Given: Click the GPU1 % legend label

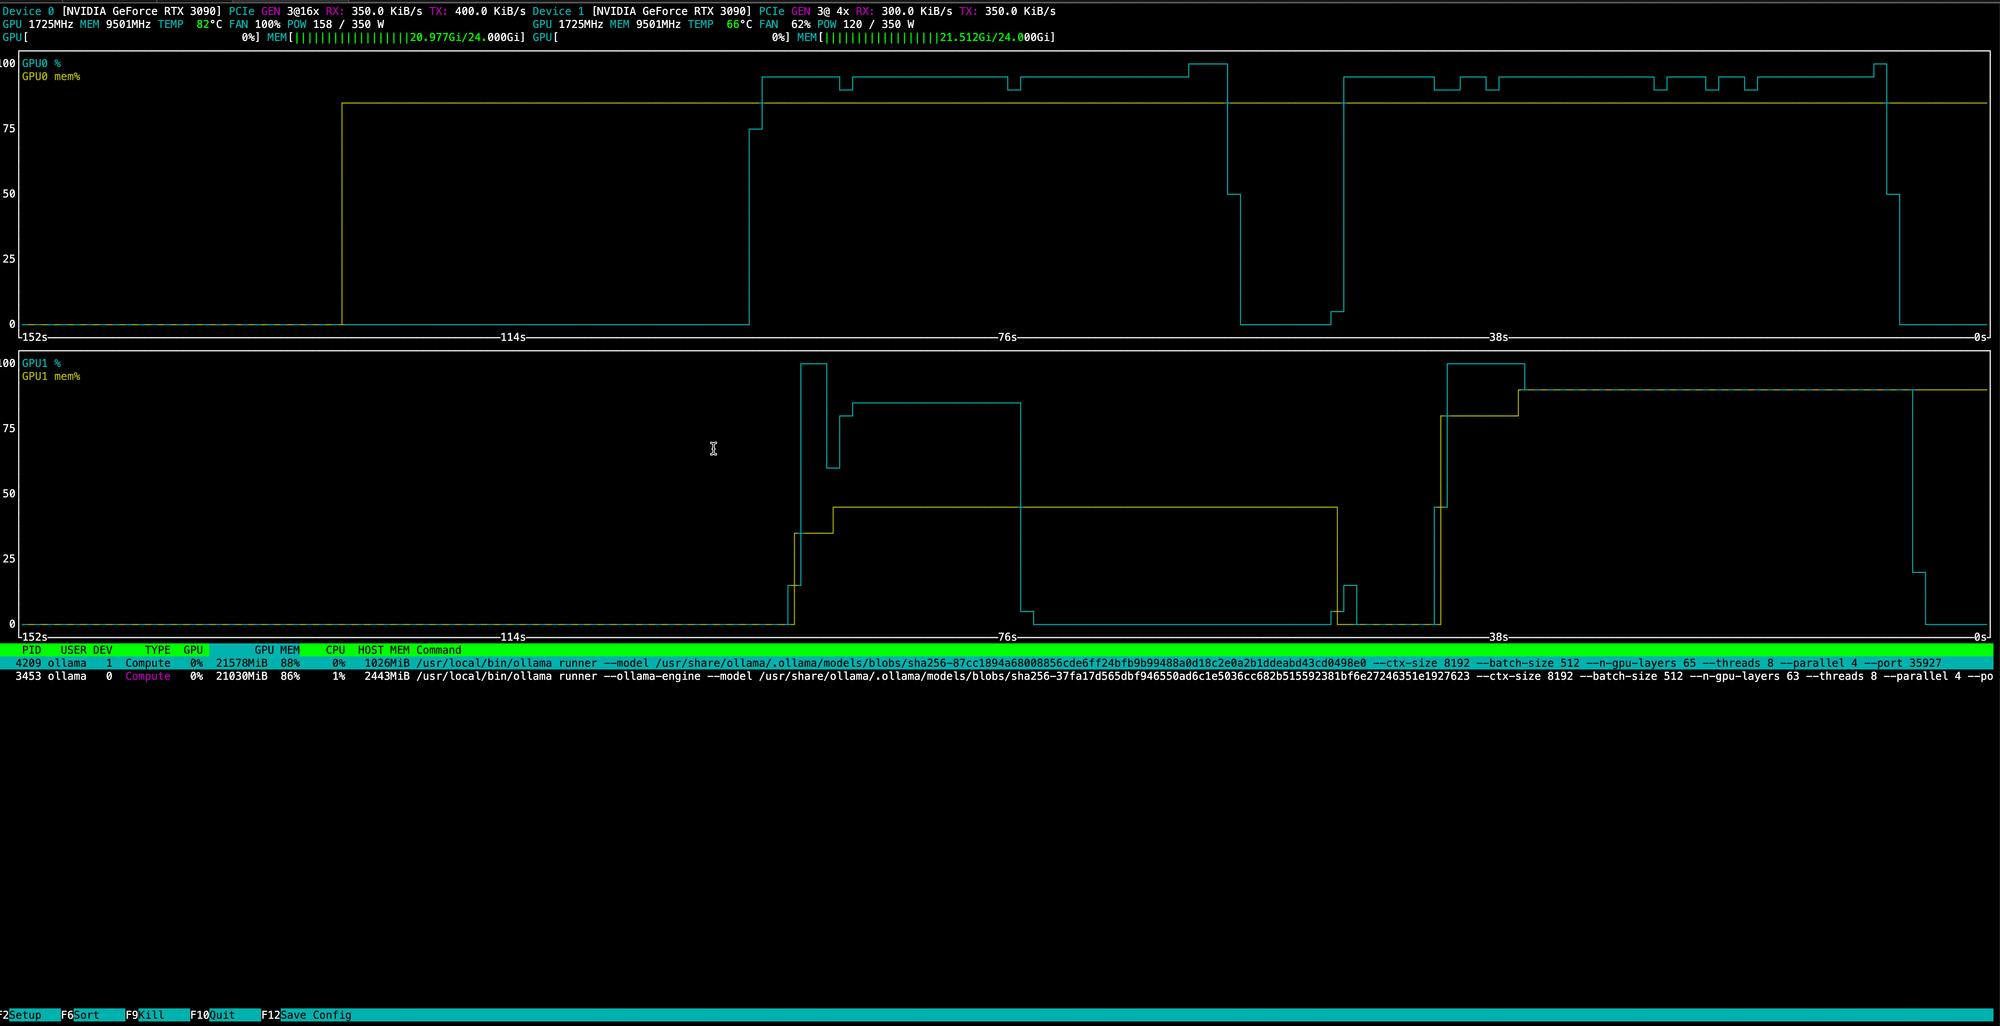Looking at the screenshot, I should pos(41,363).
